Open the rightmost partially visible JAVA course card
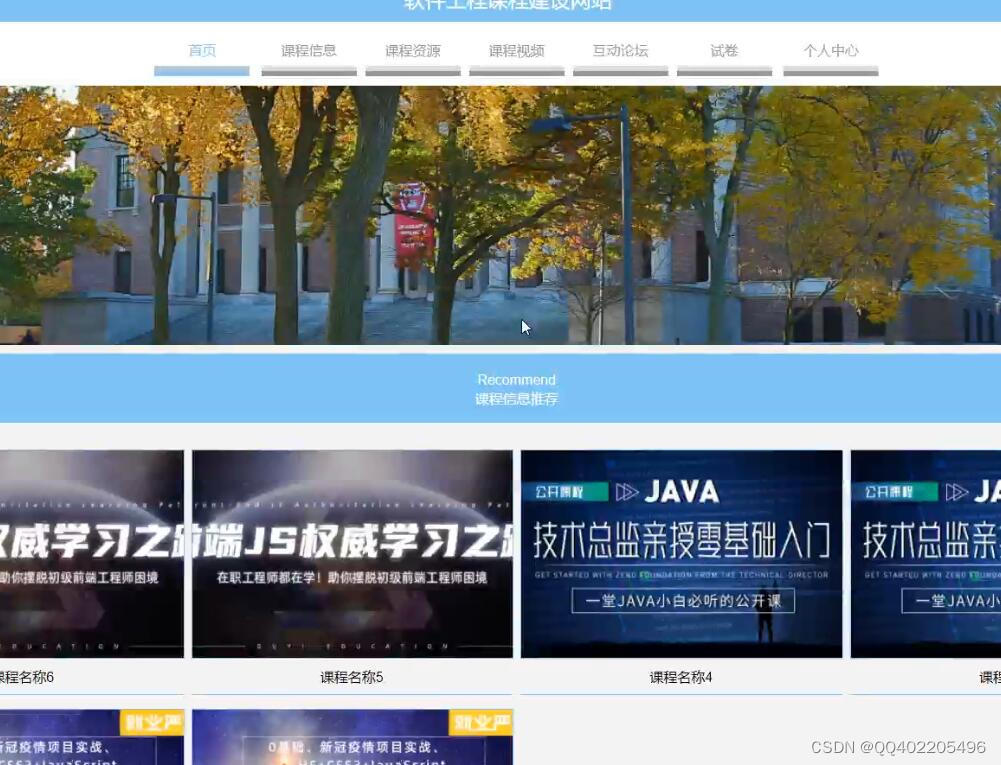The height and width of the screenshot is (765, 1001). point(925,553)
